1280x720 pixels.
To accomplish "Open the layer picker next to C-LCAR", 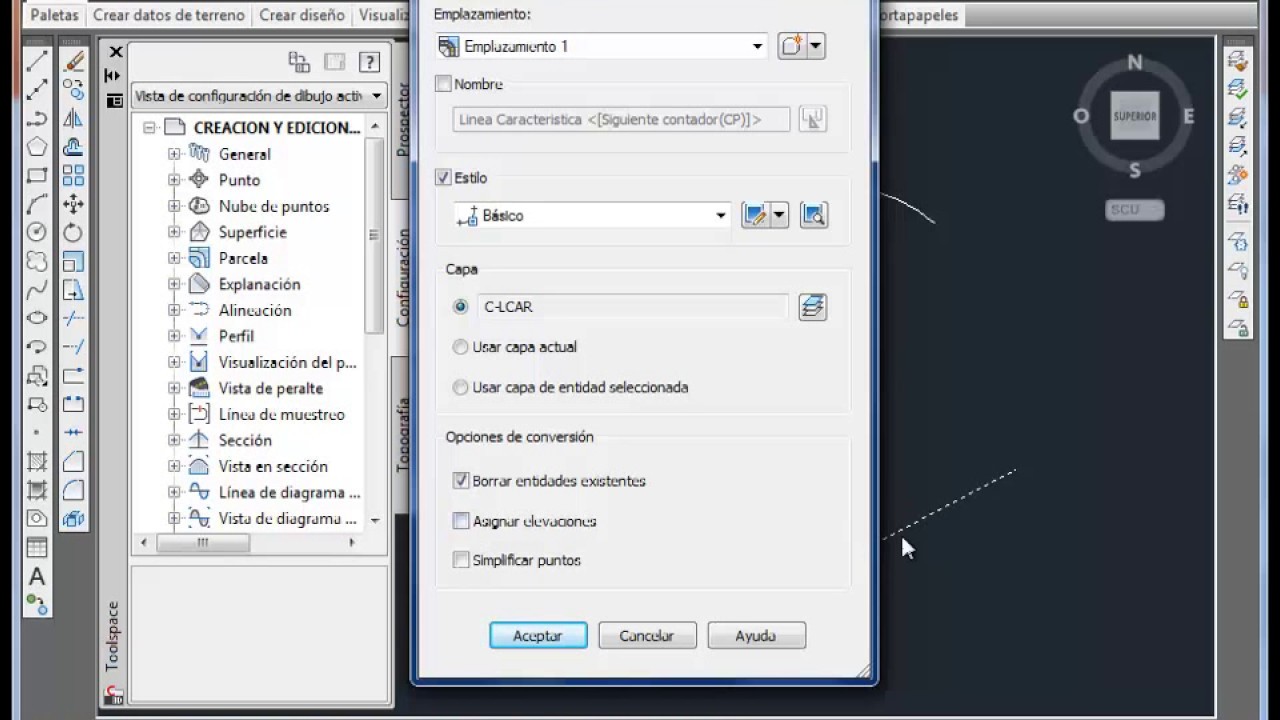I will click(x=812, y=307).
